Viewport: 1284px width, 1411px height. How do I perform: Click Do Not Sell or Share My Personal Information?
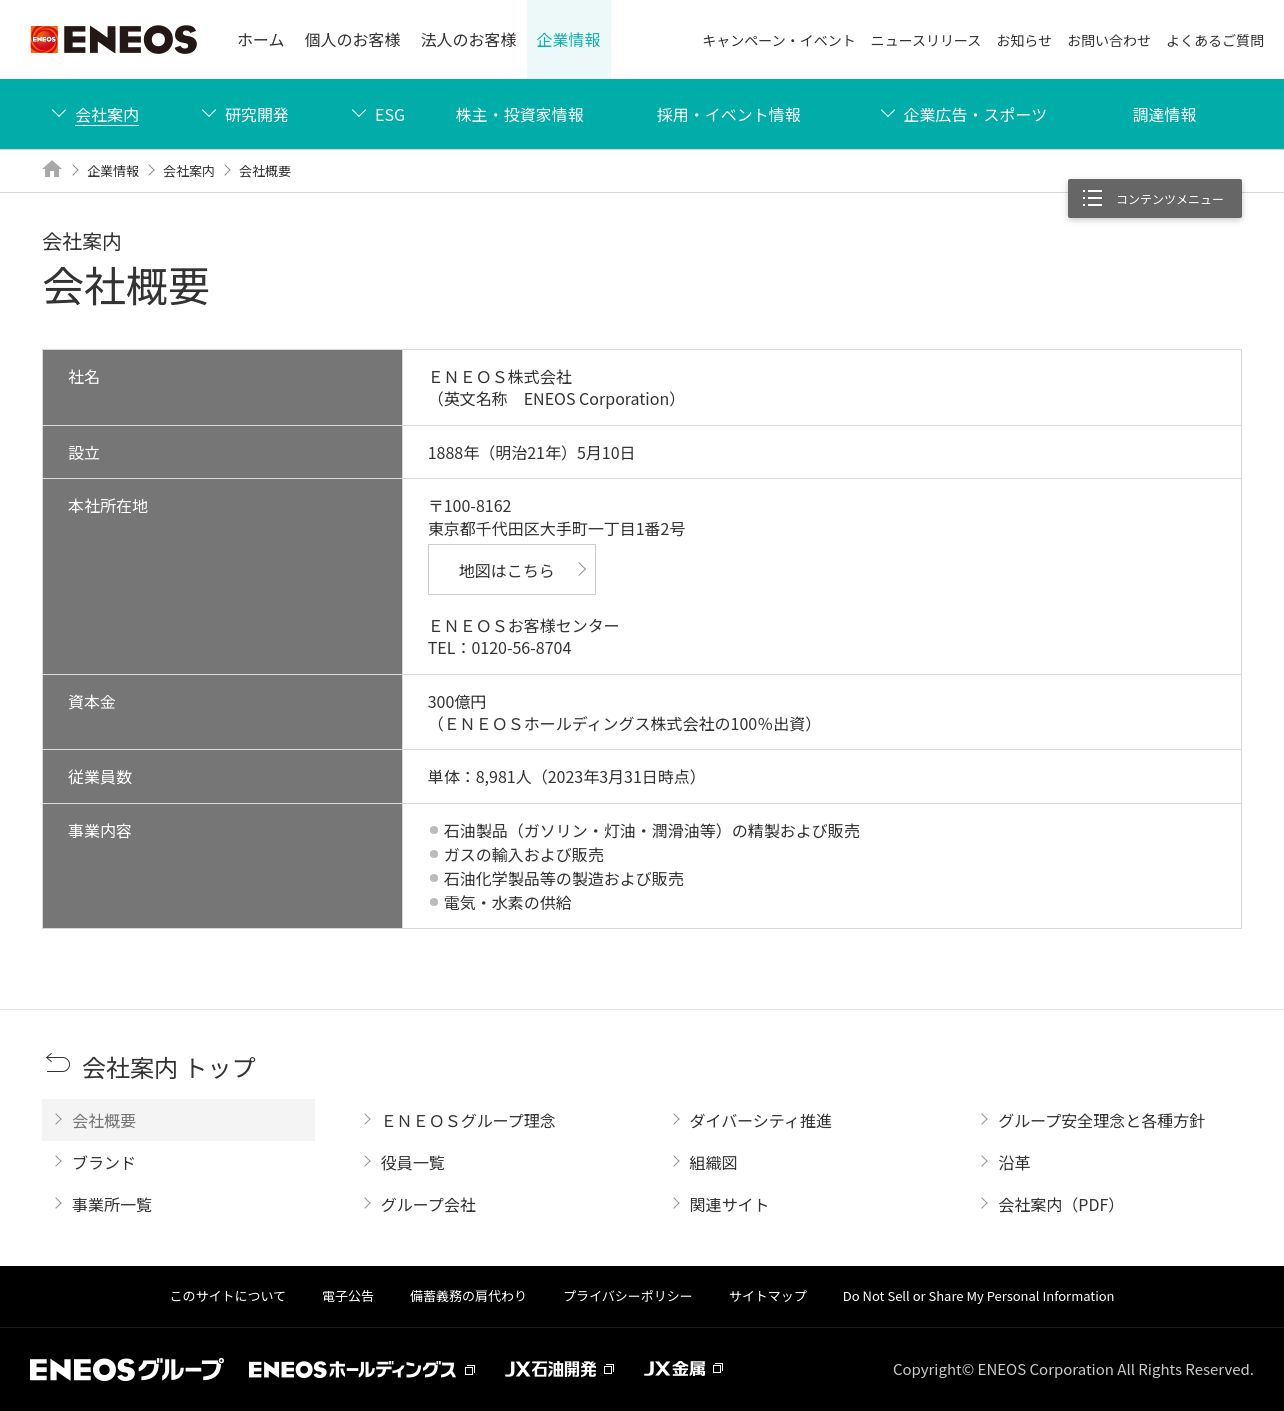point(978,1296)
